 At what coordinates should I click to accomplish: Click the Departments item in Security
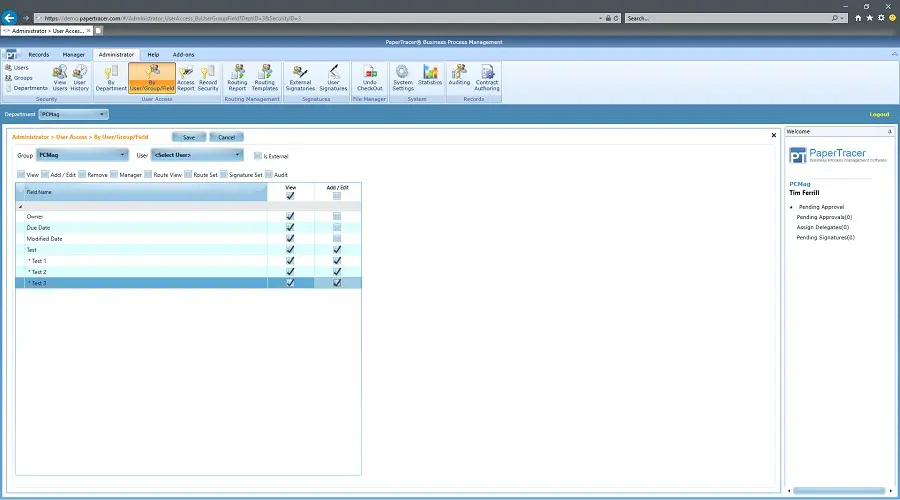26,88
